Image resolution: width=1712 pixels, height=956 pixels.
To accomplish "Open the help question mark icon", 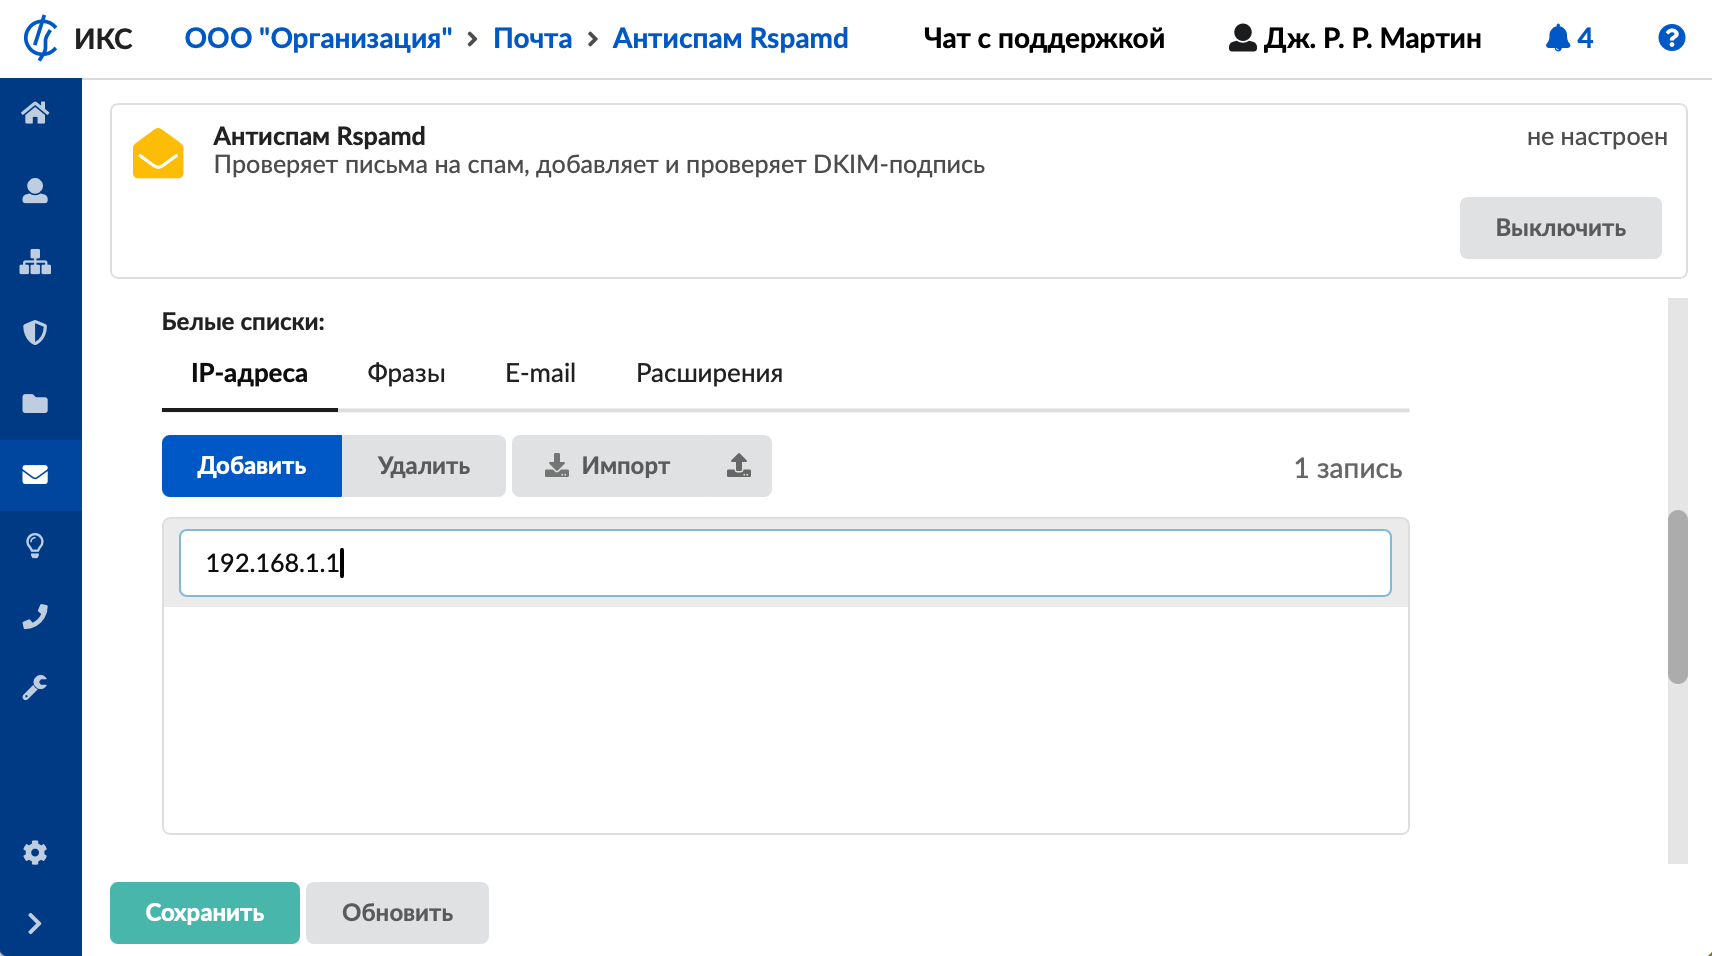I will (1671, 38).
